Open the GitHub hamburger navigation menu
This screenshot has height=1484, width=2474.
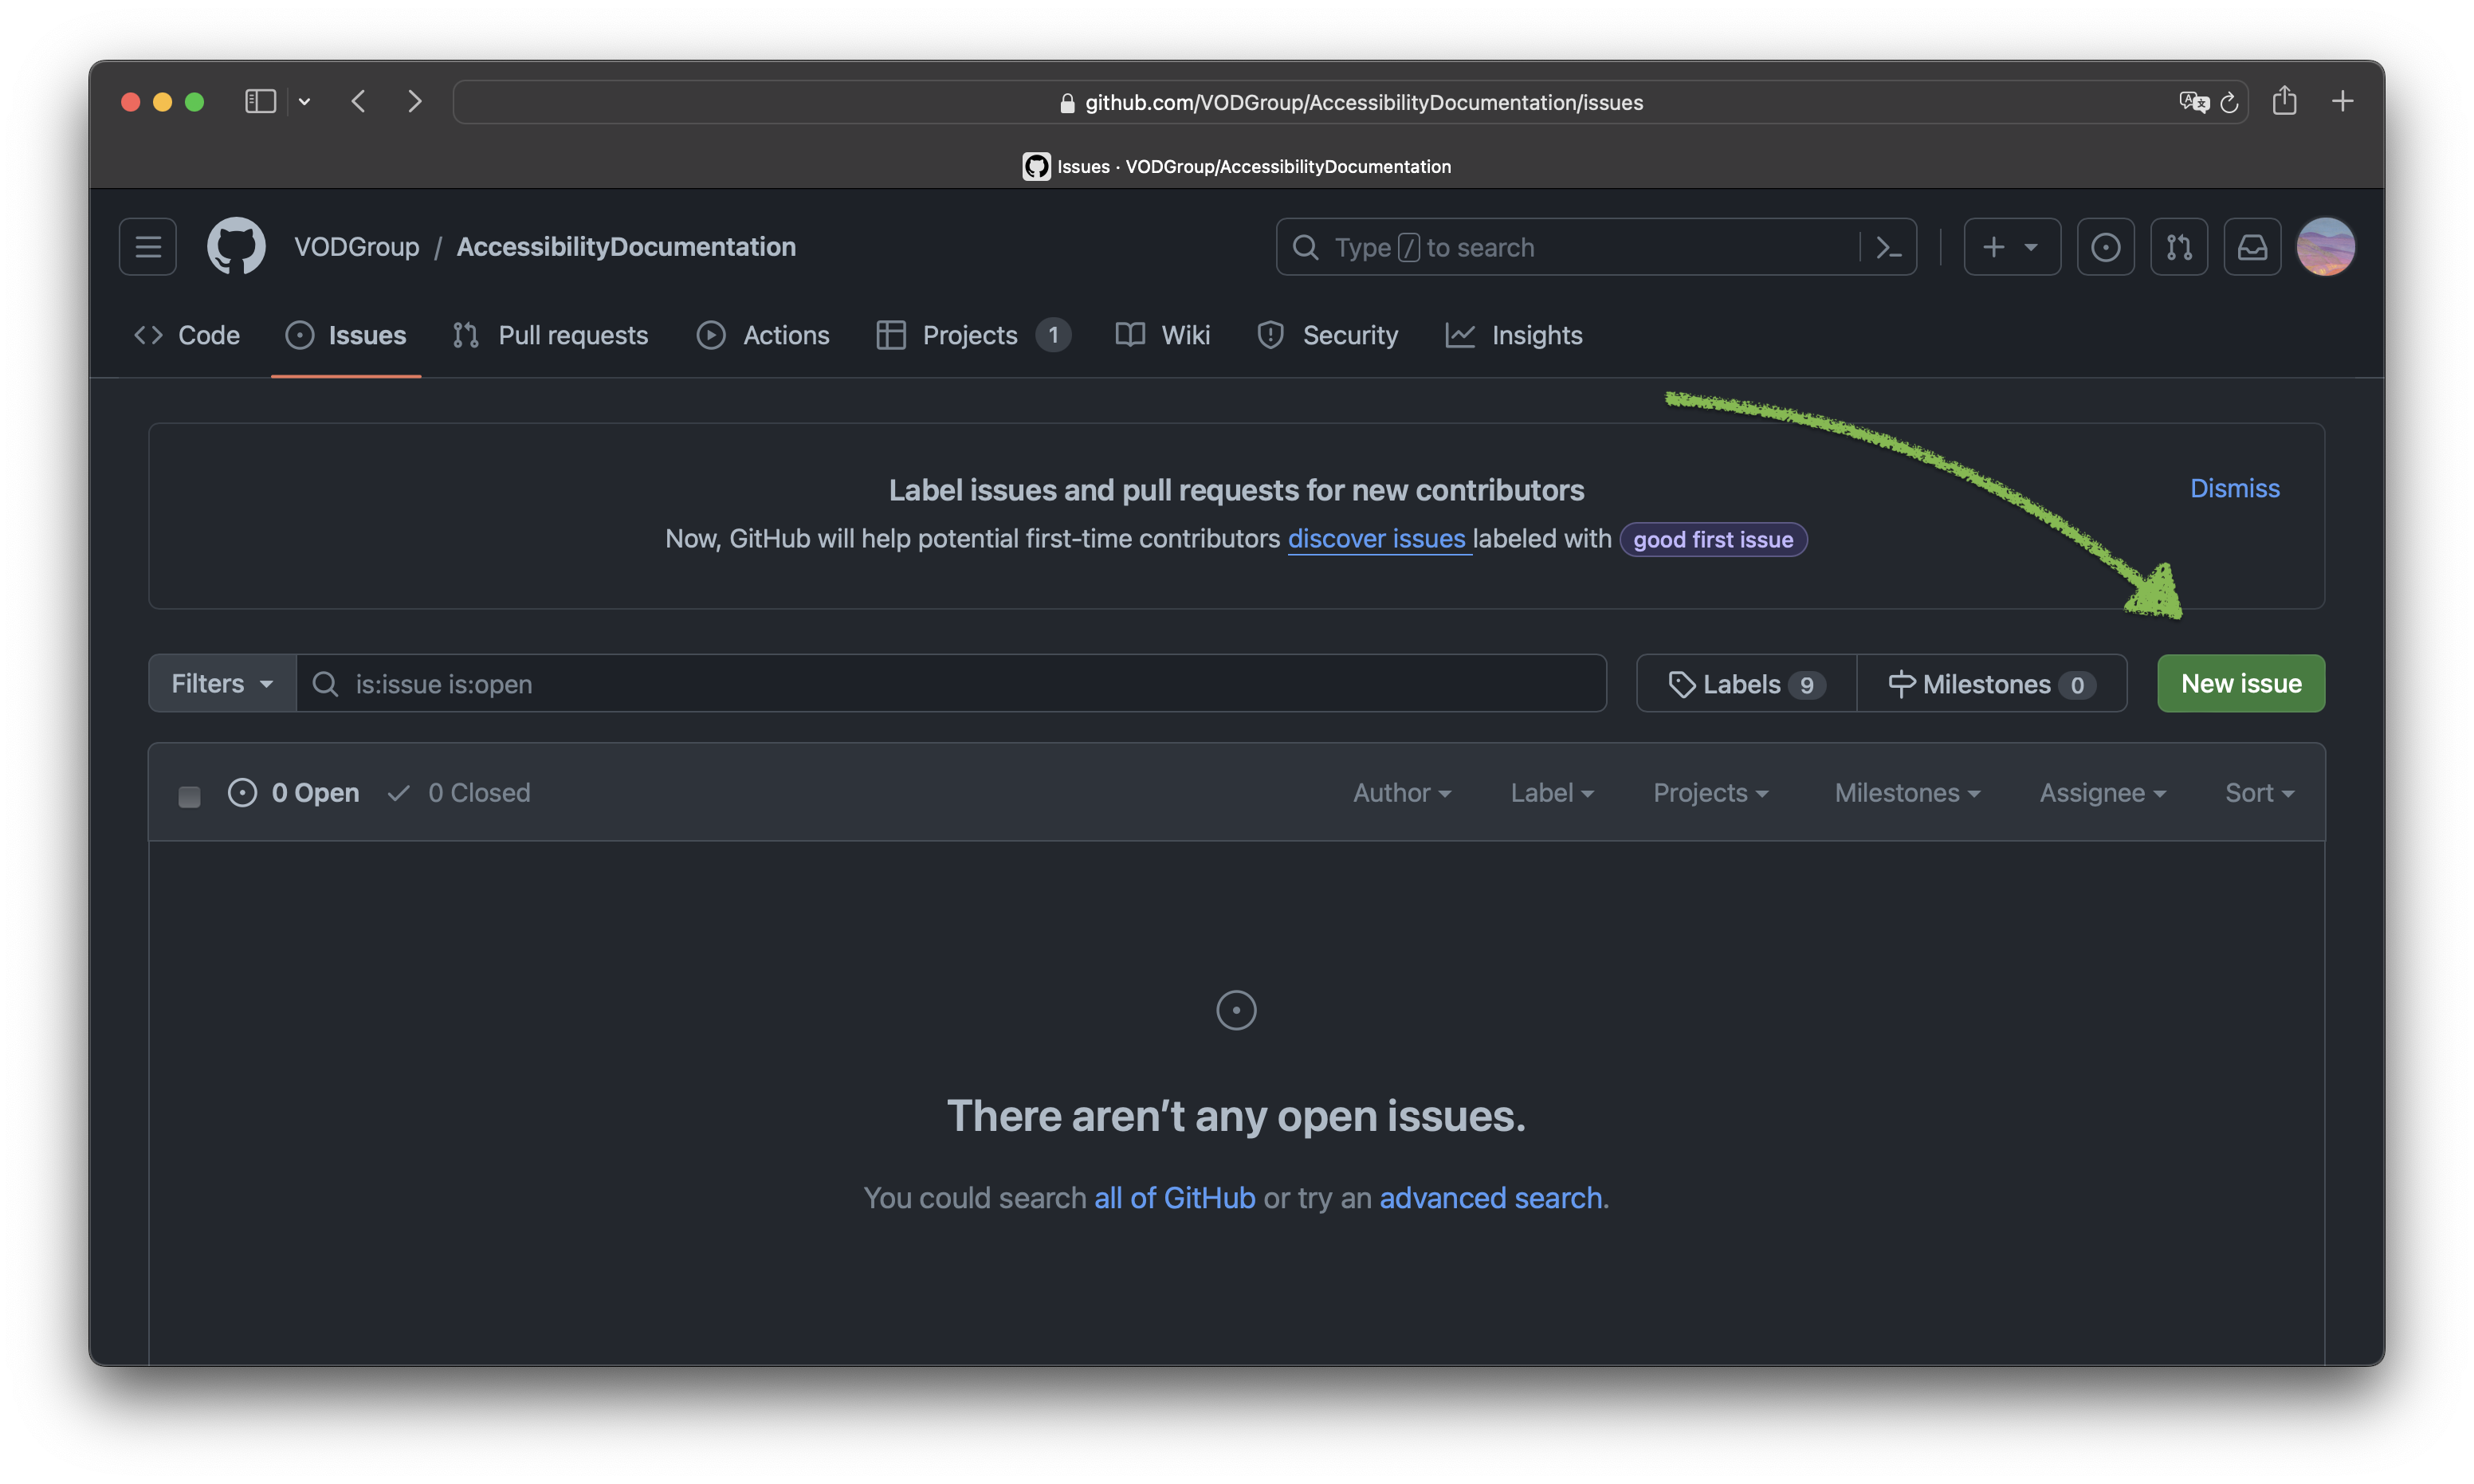[x=148, y=247]
